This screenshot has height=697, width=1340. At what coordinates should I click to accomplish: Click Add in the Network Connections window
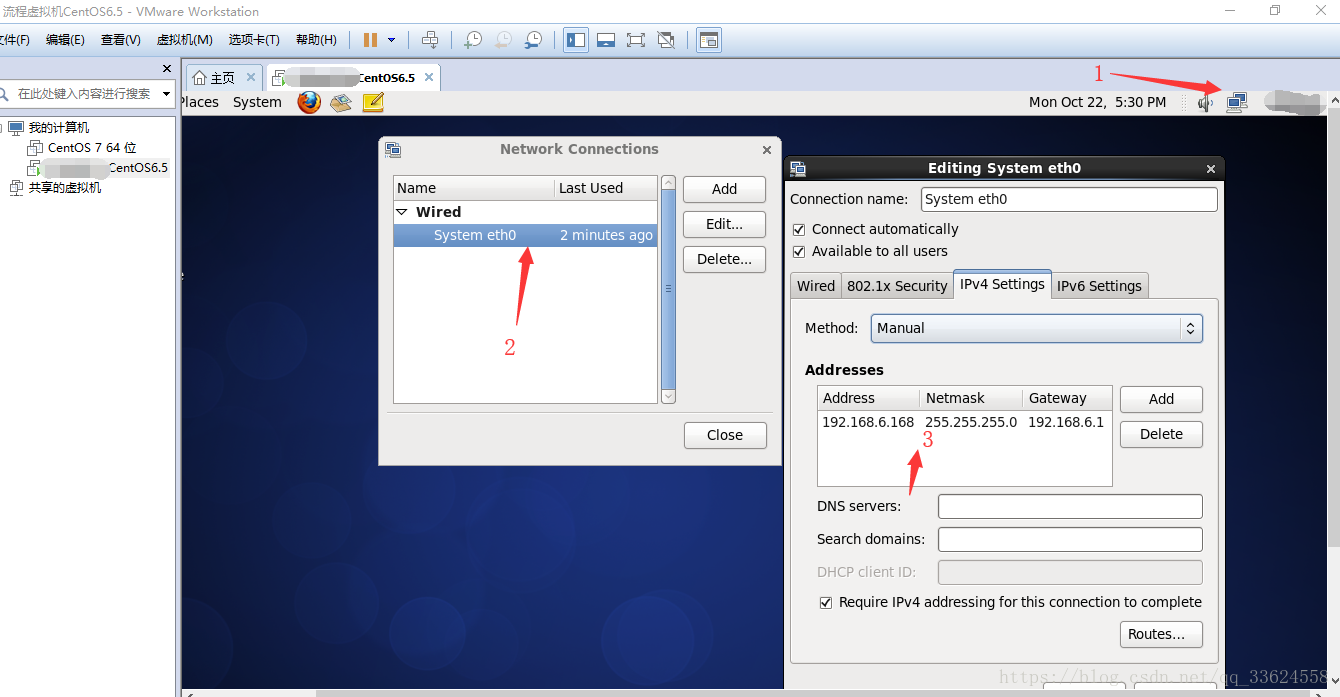[x=724, y=189]
